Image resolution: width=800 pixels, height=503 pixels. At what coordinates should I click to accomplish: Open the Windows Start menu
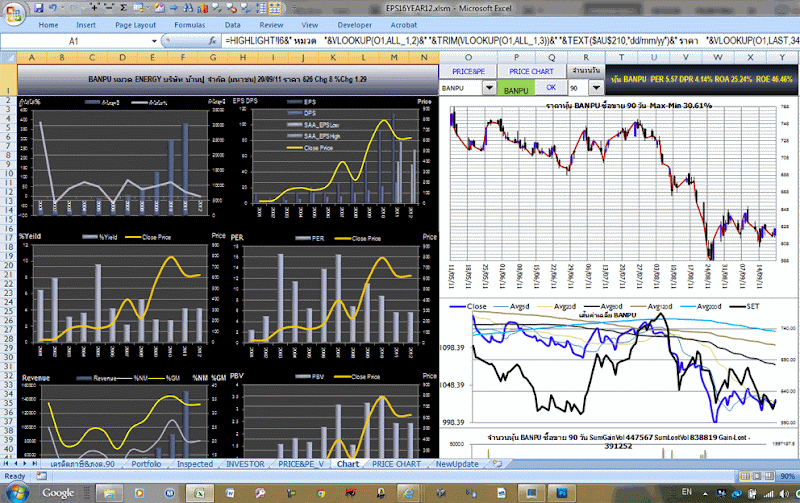pyautogui.click(x=17, y=493)
